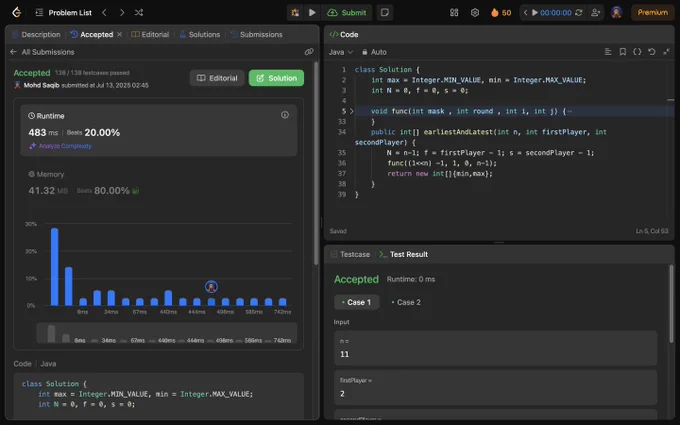
Task: Open the layout grid icon
Action: point(454,13)
